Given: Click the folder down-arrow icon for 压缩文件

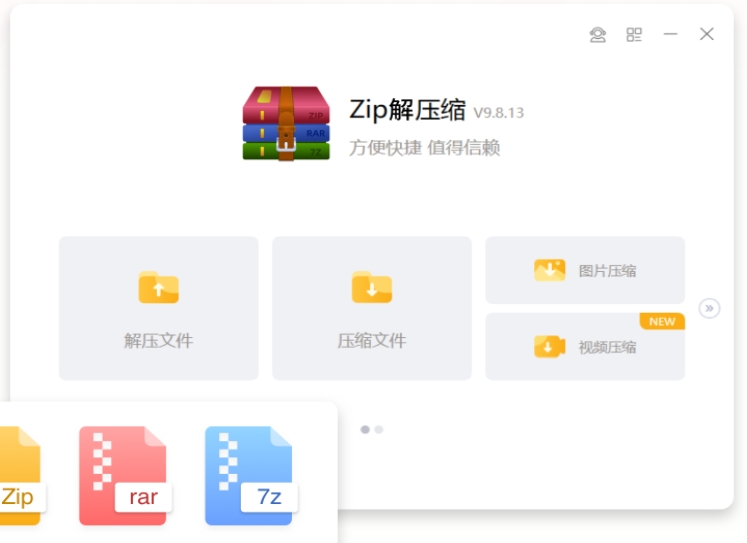Looking at the screenshot, I should 372,287.
